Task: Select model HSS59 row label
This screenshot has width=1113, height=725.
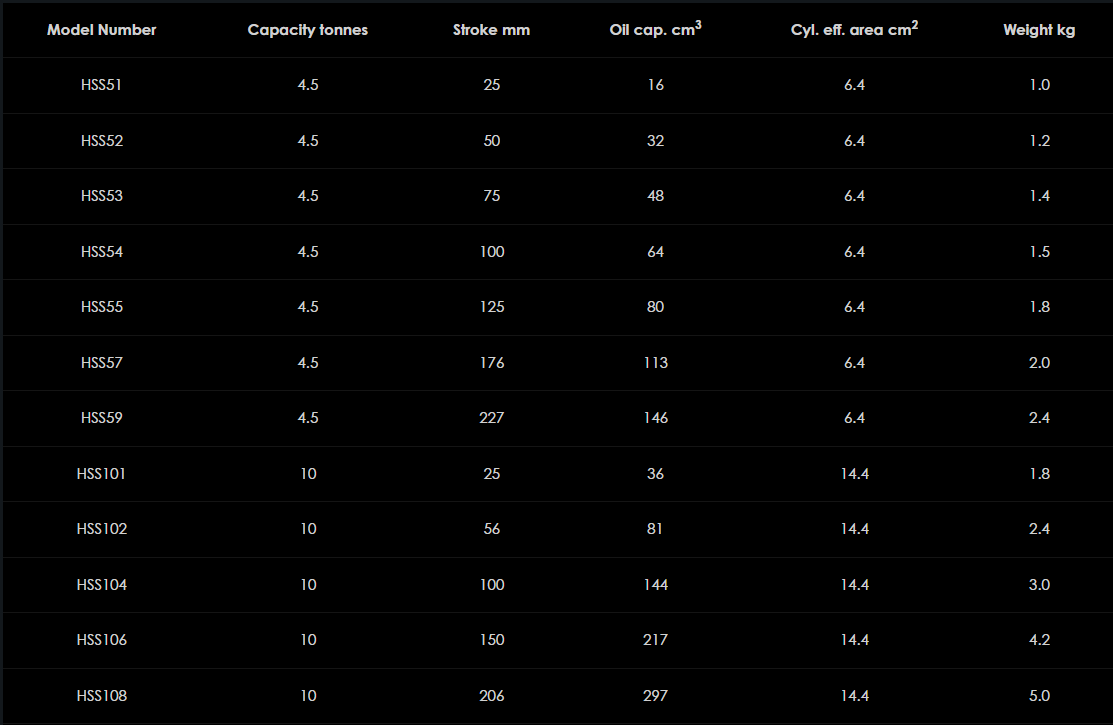Action: point(102,418)
